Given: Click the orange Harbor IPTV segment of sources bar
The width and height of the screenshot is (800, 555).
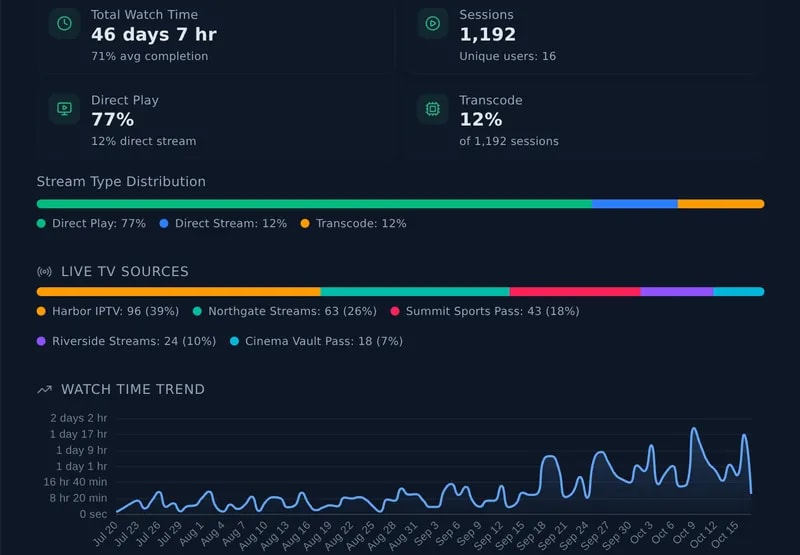Looking at the screenshot, I should click(179, 292).
